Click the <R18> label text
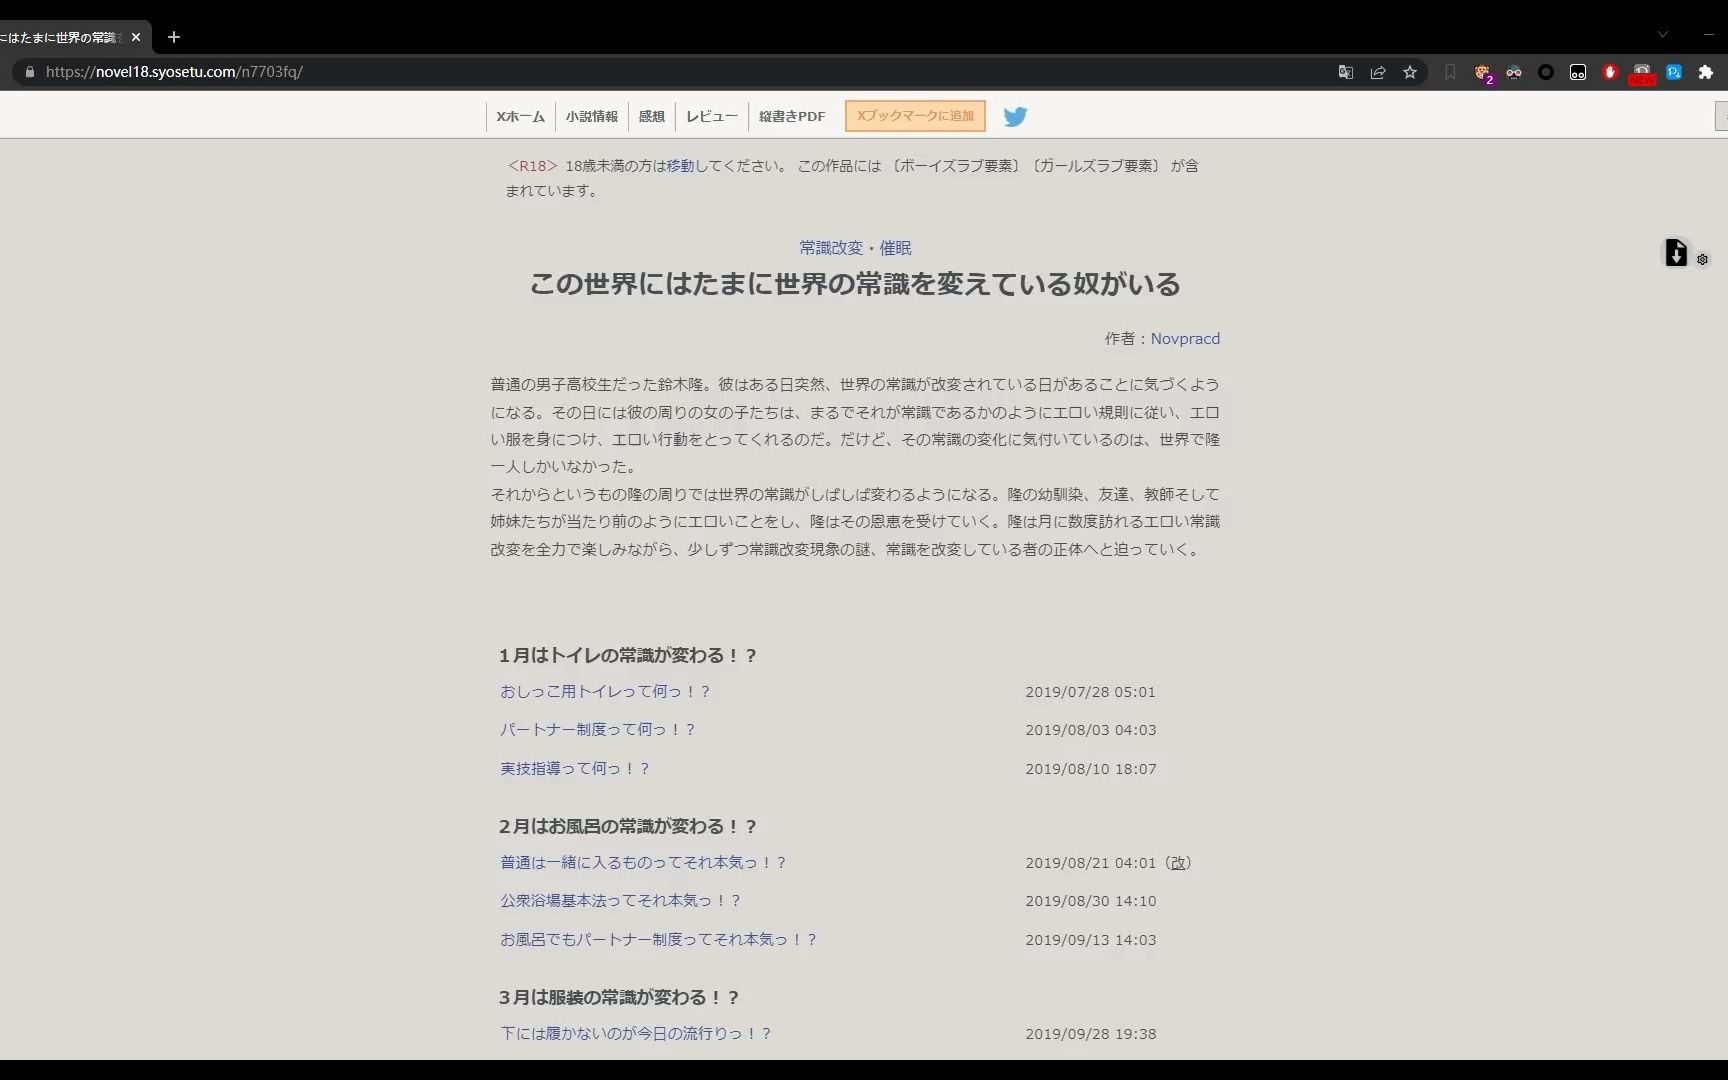This screenshot has height=1080, width=1728. 532,166
